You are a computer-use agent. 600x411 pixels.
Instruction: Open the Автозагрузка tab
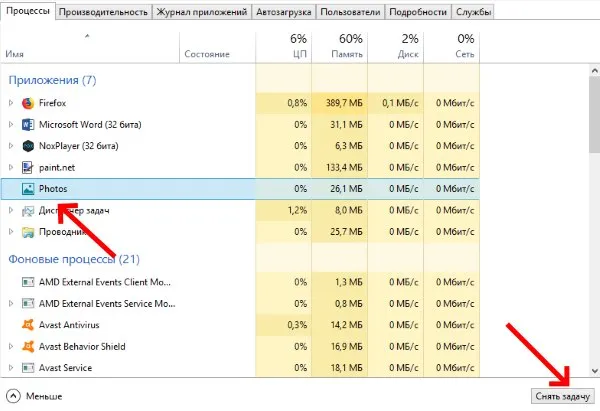coord(285,12)
